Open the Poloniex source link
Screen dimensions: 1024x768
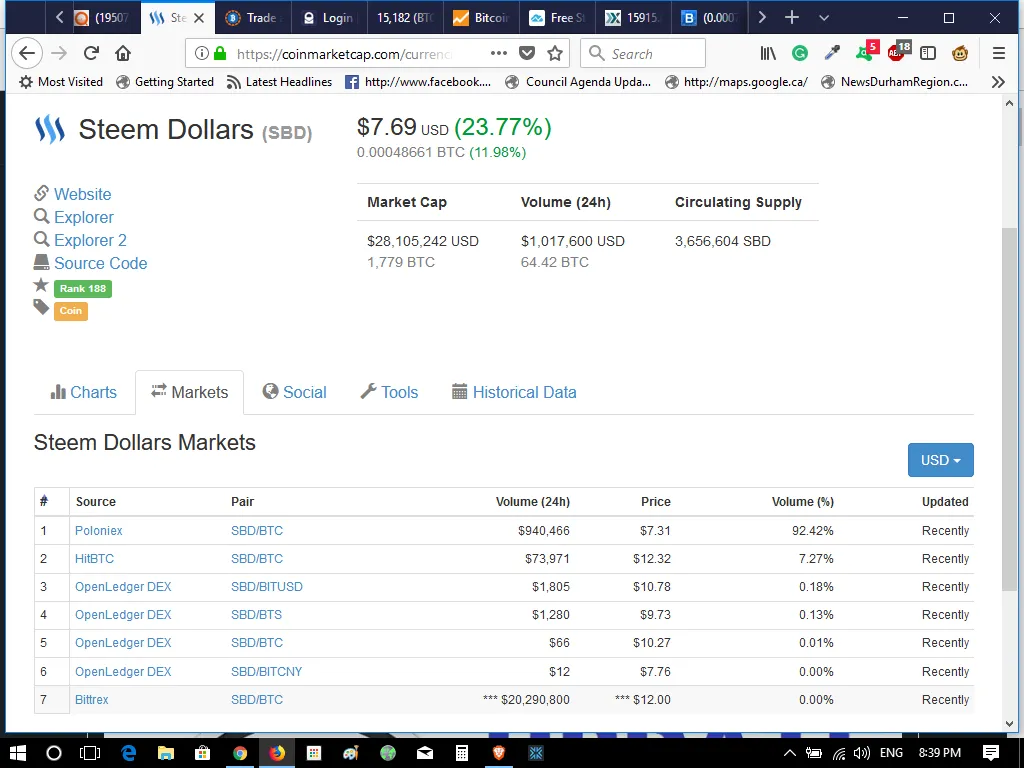point(99,531)
